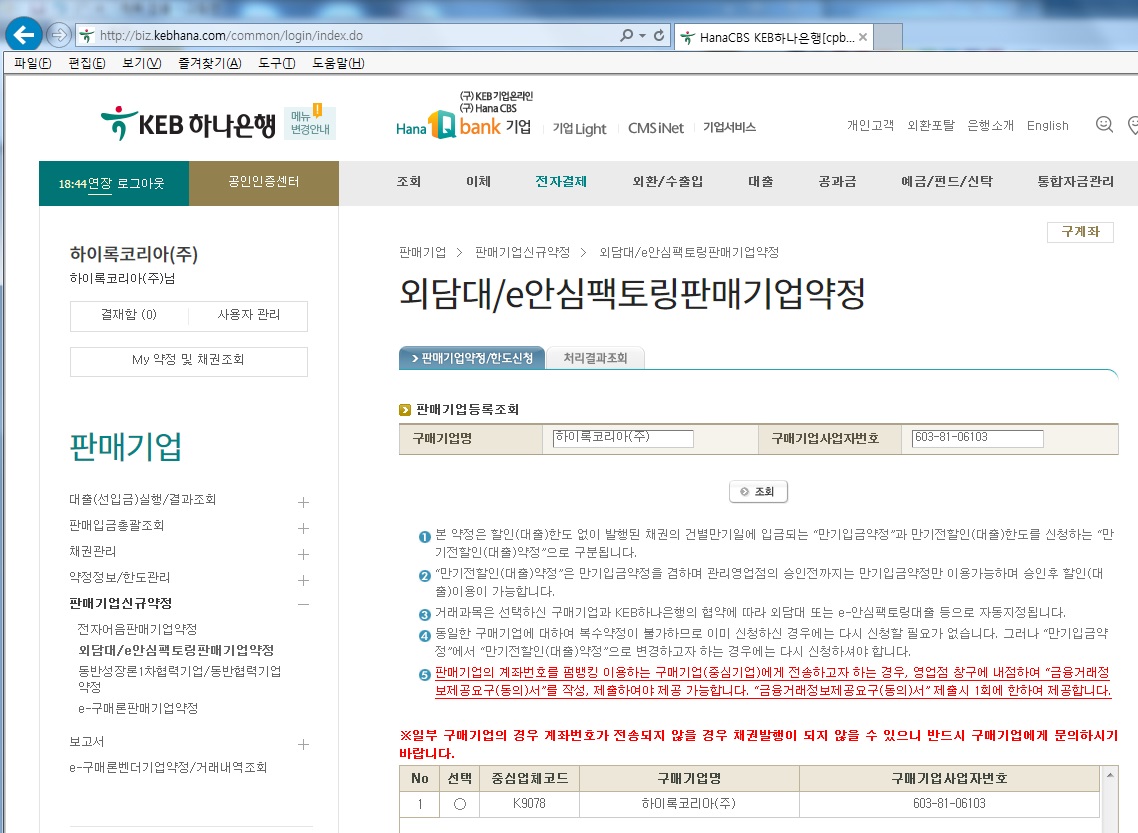Open the 공인인증센터 button

(263, 182)
